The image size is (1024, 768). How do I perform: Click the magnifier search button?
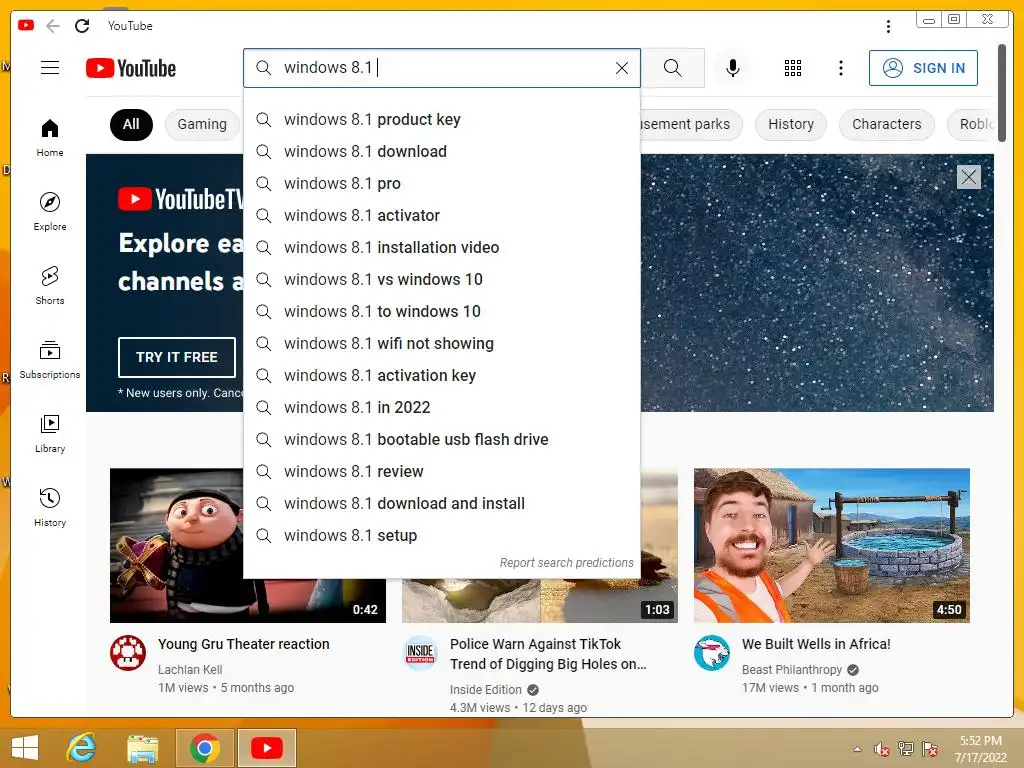click(x=673, y=68)
